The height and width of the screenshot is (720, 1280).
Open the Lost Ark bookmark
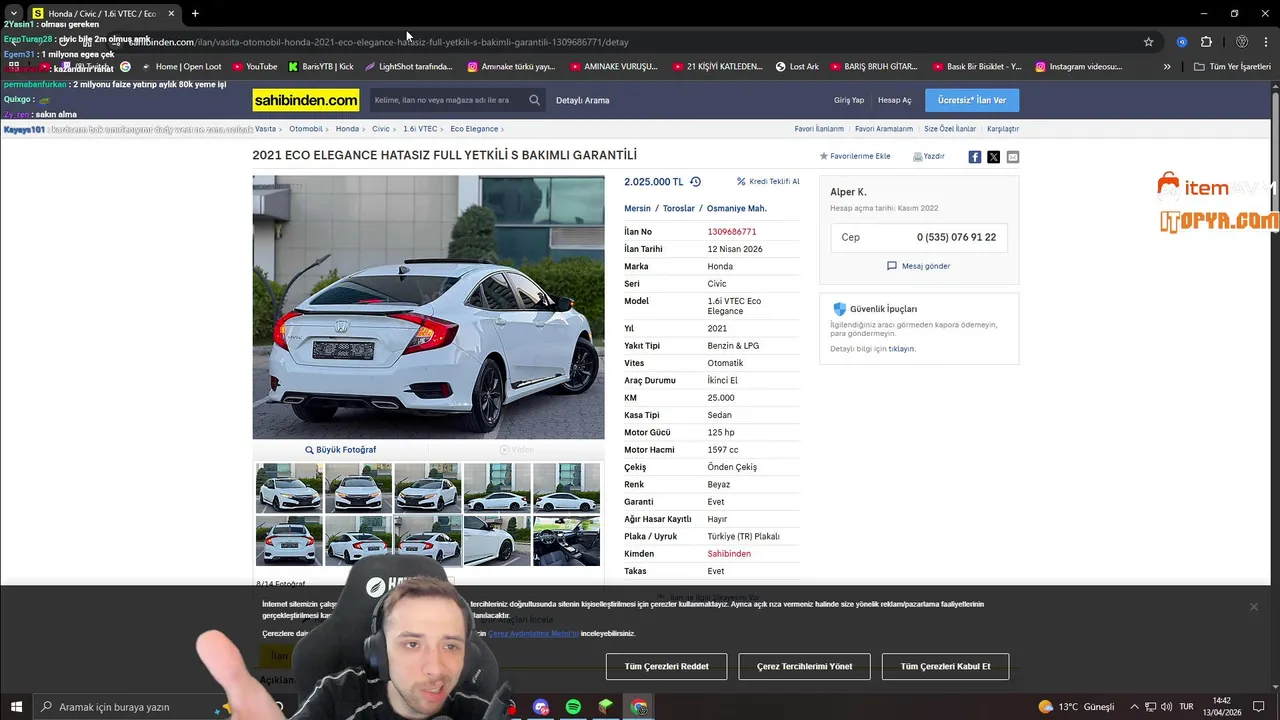tap(797, 67)
